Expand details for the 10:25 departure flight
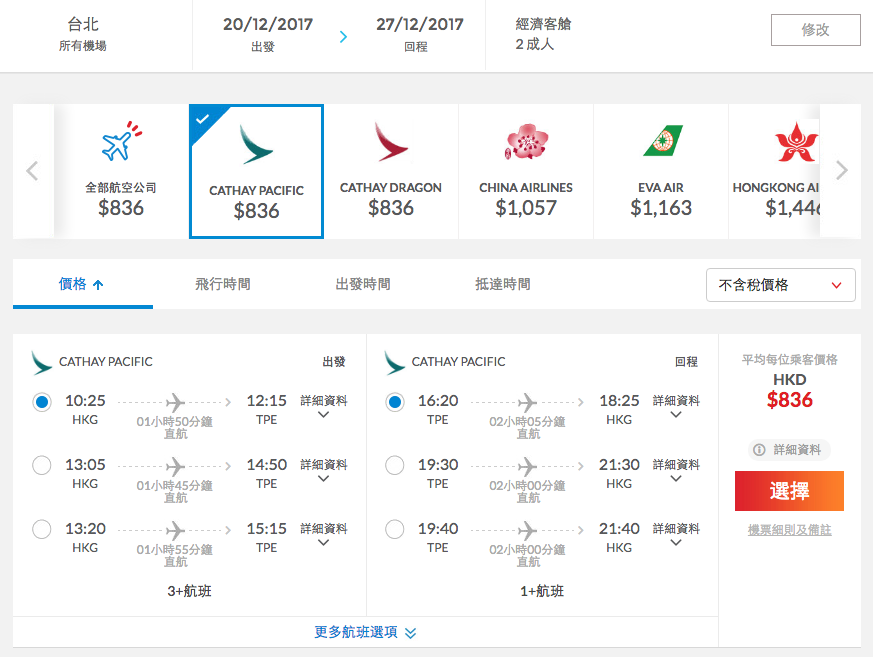The width and height of the screenshot is (873, 657). click(323, 406)
